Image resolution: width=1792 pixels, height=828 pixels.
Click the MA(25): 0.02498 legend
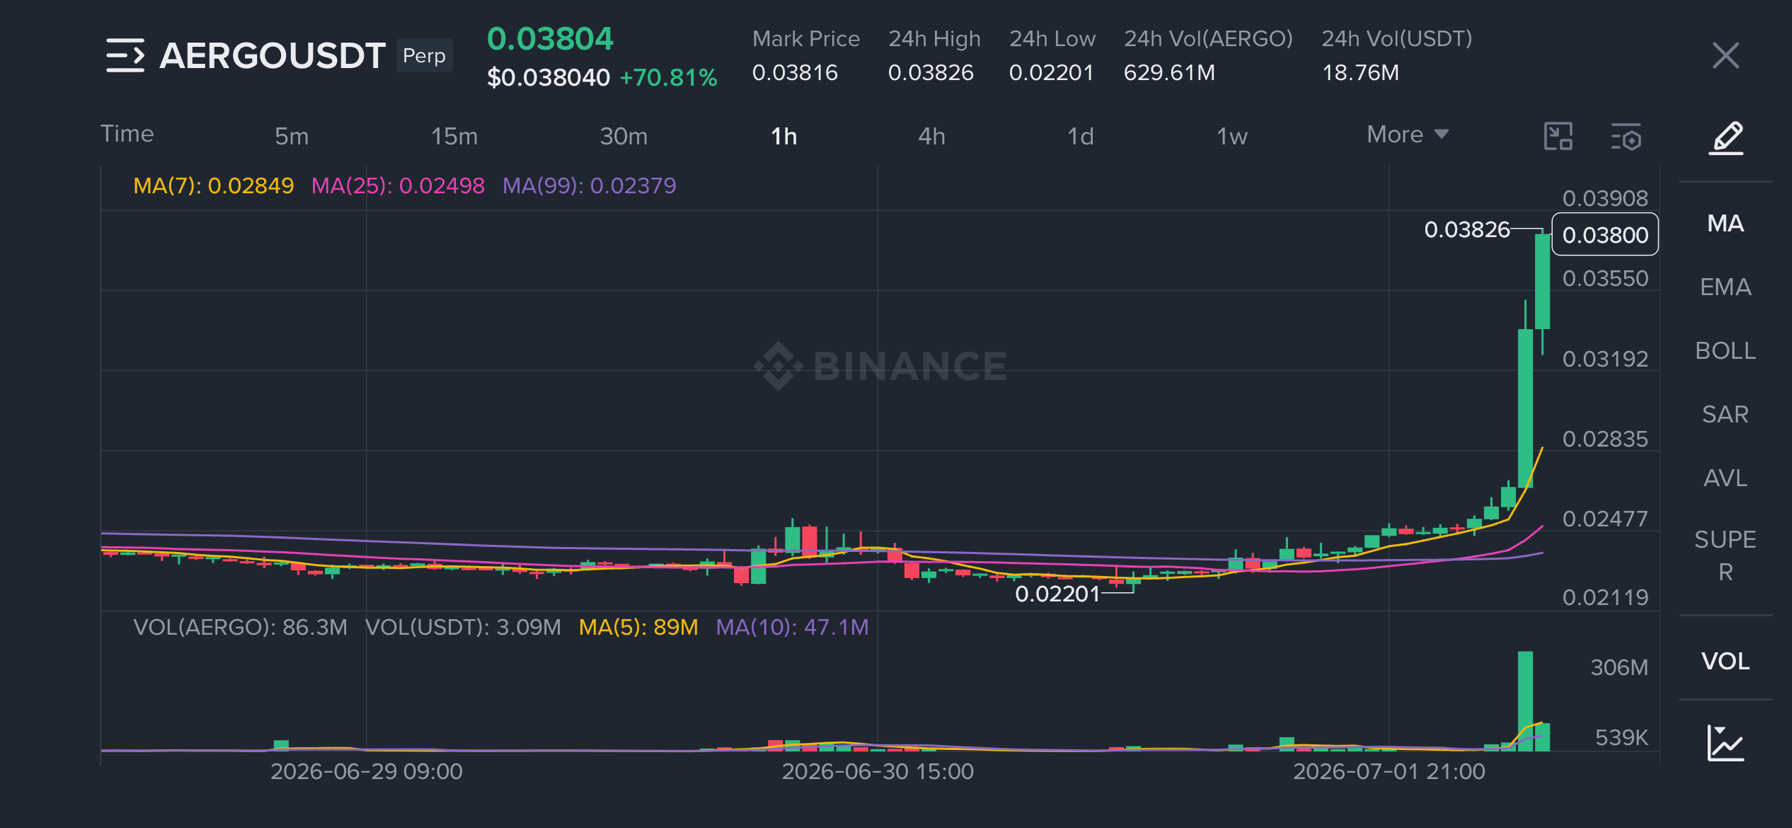click(397, 186)
